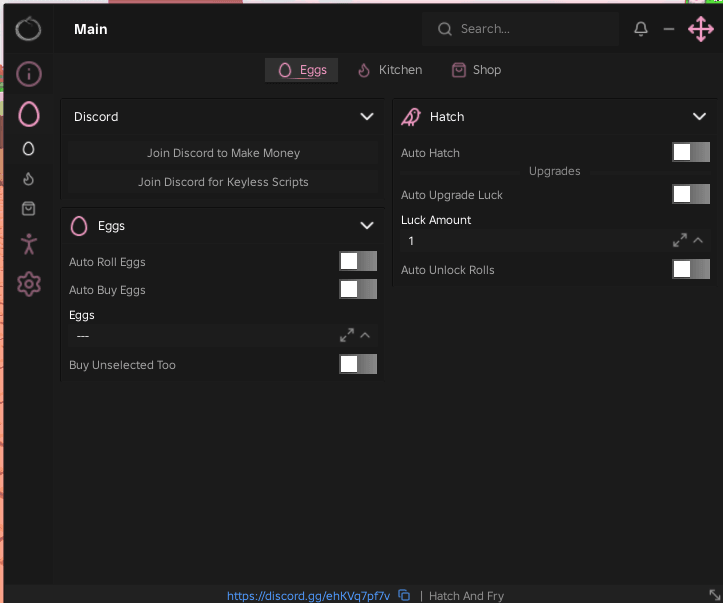This screenshot has width=723, height=603.
Task: Click the app logo icon in the top-left corner
Action: click(x=28, y=29)
